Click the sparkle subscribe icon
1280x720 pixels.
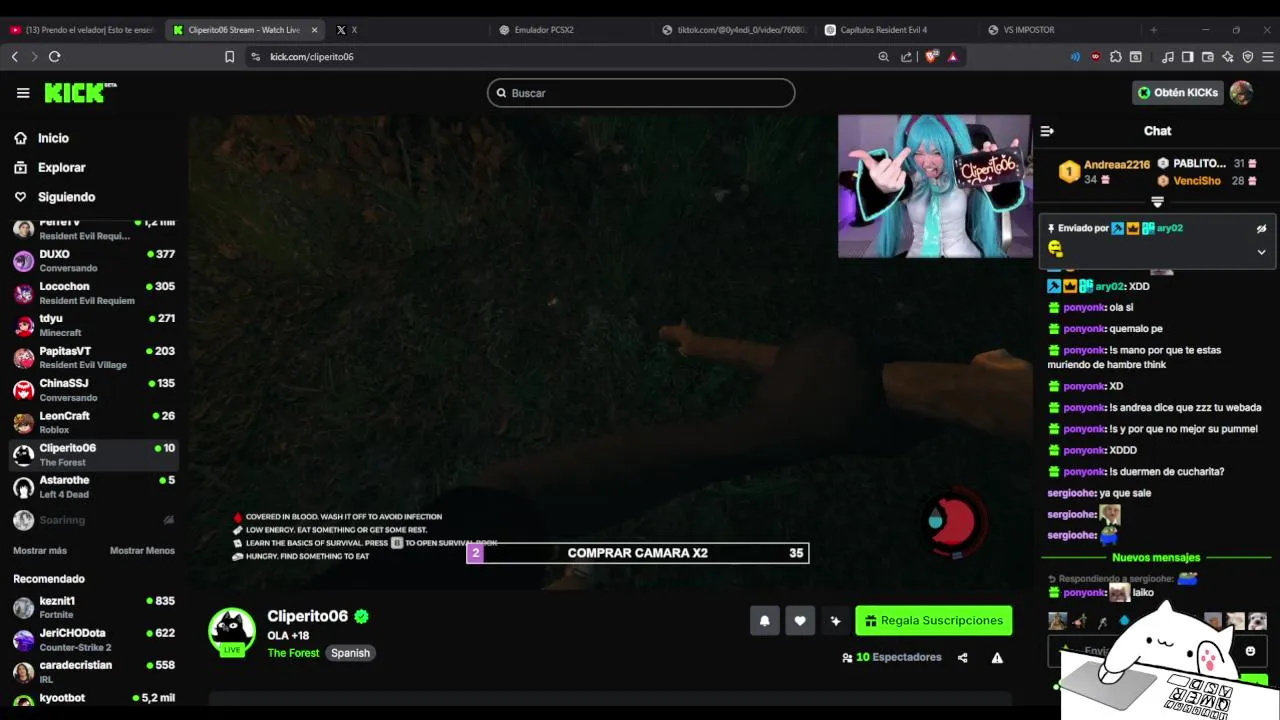tap(835, 621)
